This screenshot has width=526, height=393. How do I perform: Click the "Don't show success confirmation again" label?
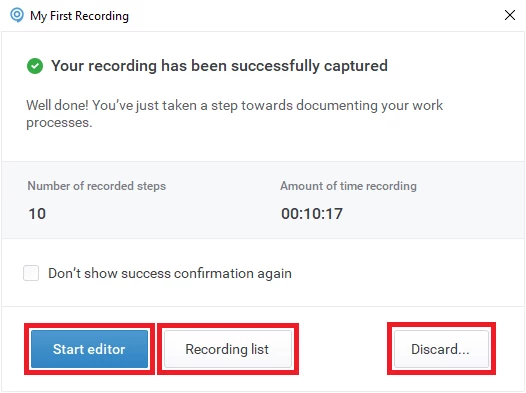tap(170, 273)
